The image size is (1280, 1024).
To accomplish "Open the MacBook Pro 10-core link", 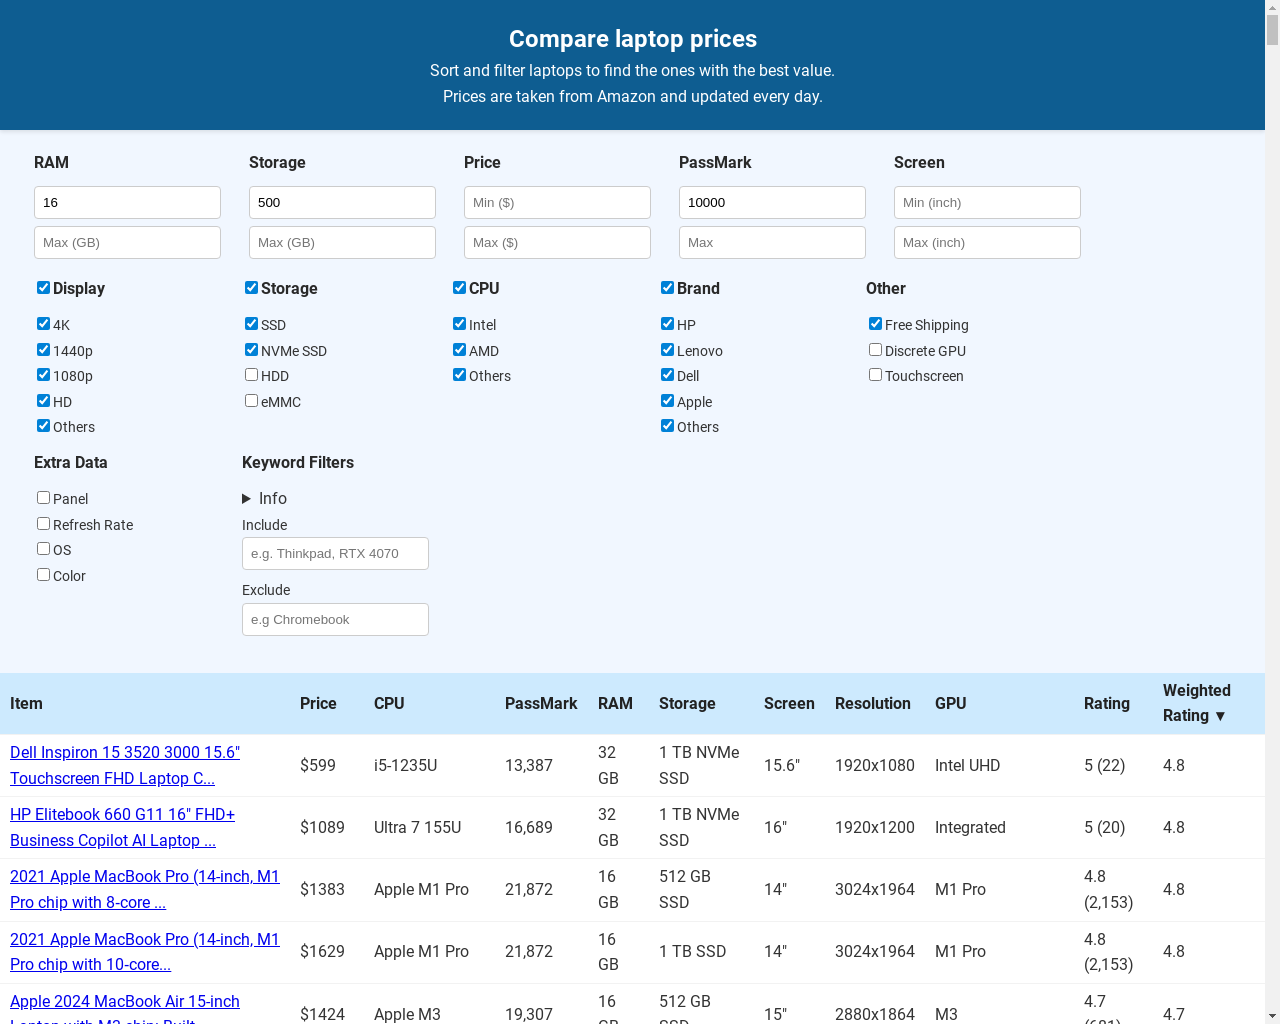I will click(x=145, y=951).
